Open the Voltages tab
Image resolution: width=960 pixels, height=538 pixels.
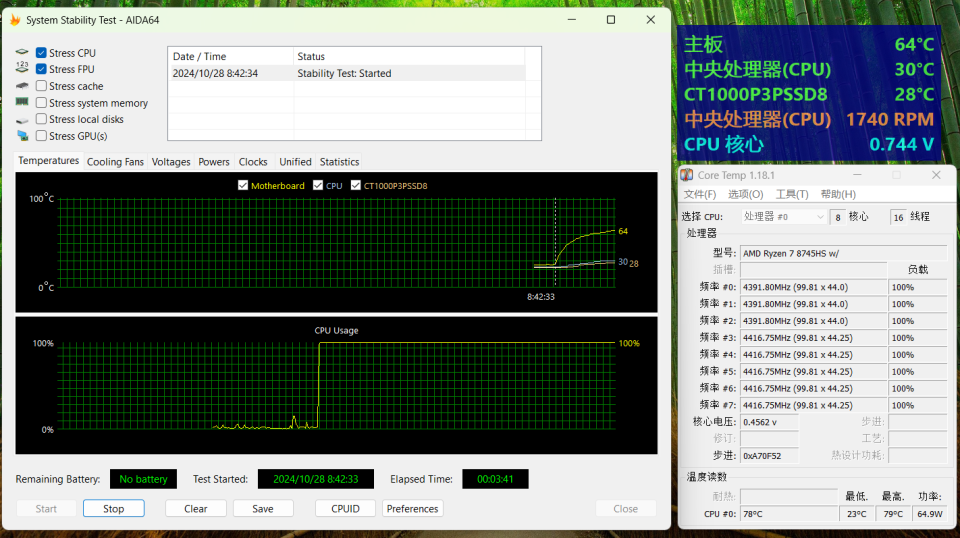171,162
